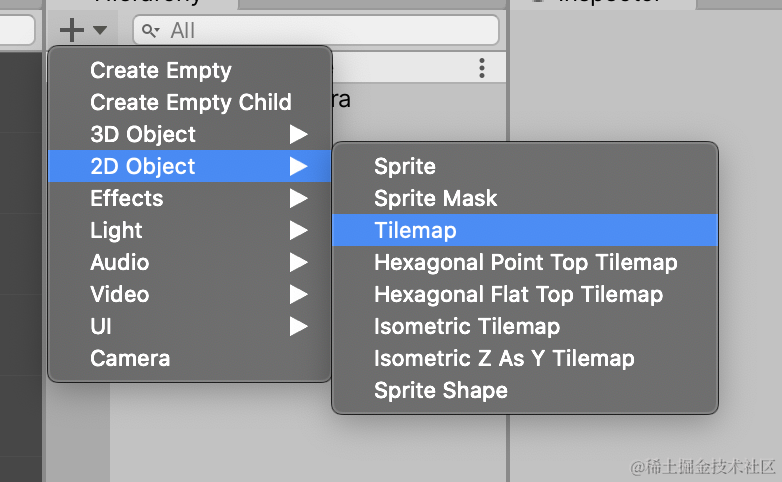The width and height of the screenshot is (782, 482).
Task: Expand the 3D Object submenu arrow
Action: pyautogui.click(x=298, y=134)
